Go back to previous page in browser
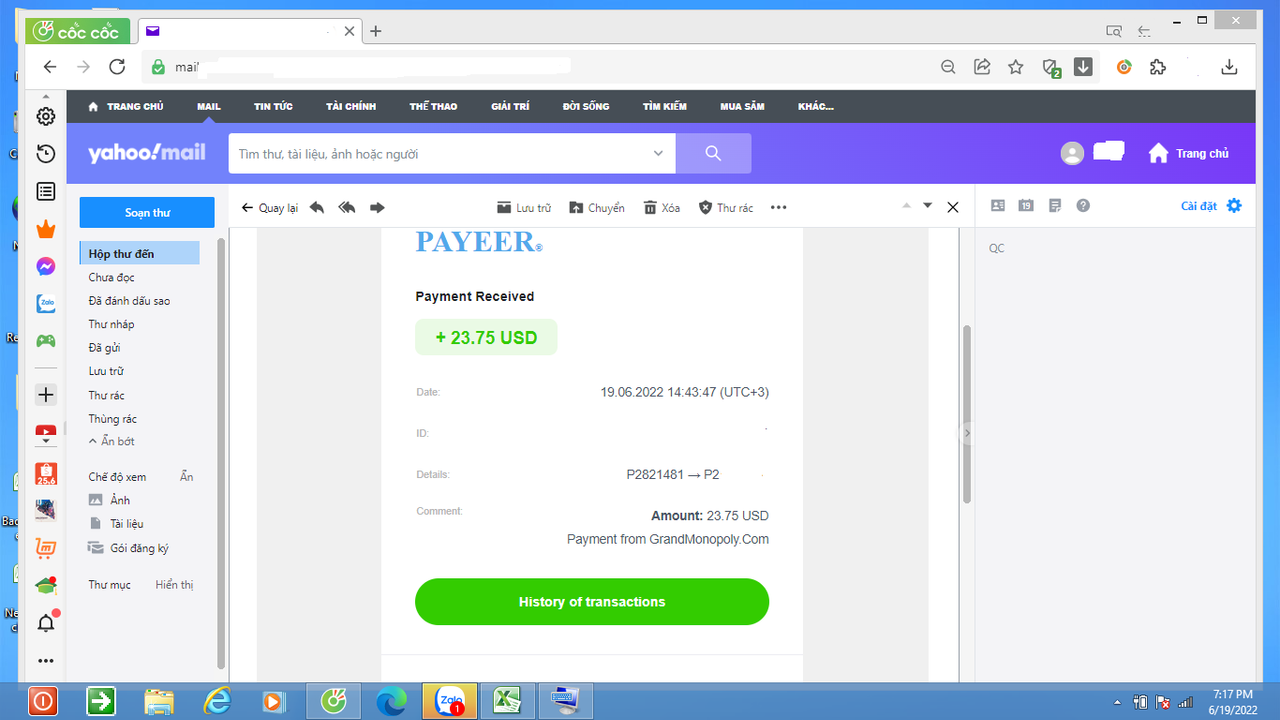Viewport: 1280px width, 720px height. (x=50, y=67)
